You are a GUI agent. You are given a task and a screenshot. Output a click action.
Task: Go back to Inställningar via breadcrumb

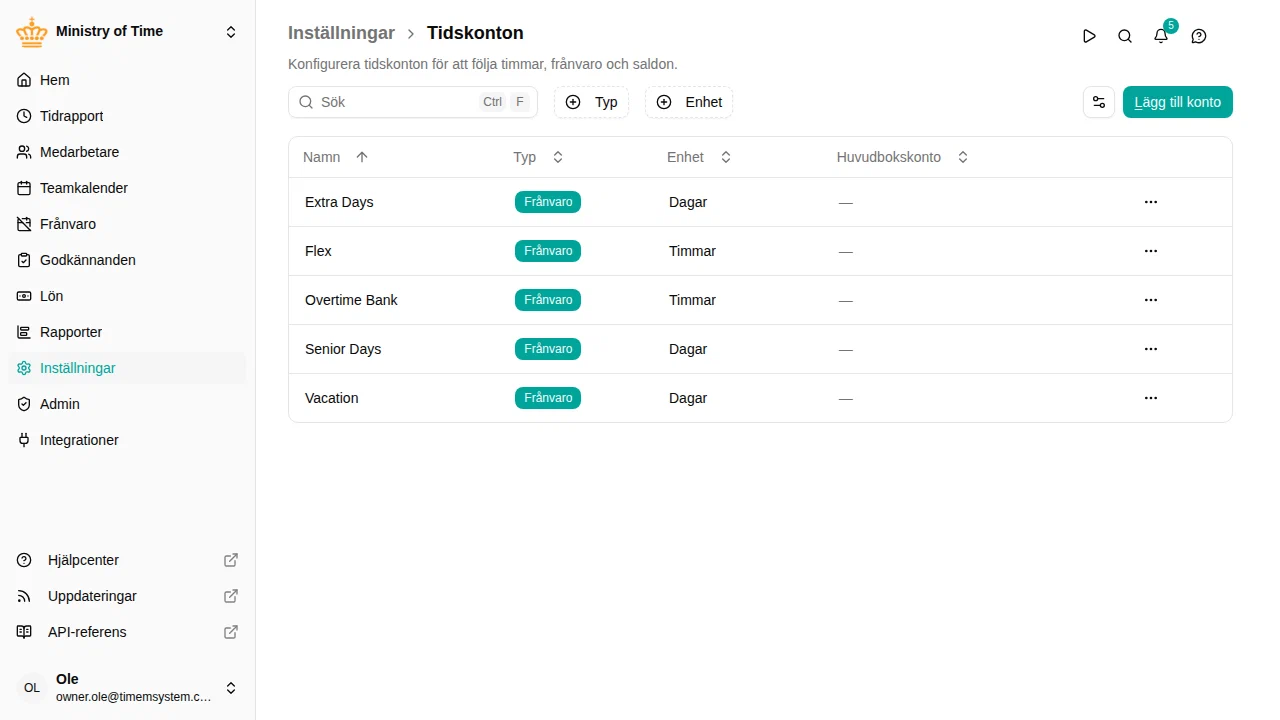[x=341, y=33]
